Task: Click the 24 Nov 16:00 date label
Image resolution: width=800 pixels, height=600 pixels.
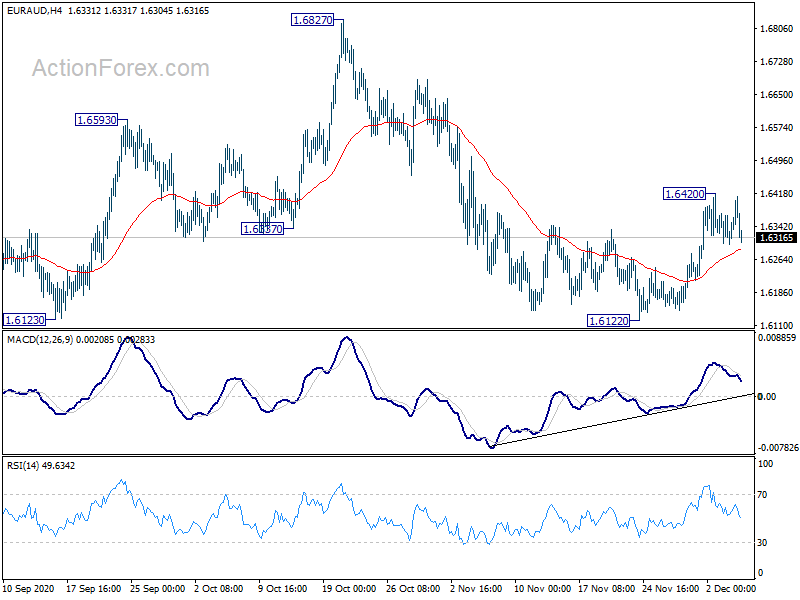Action: pyautogui.click(x=670, y=589)
